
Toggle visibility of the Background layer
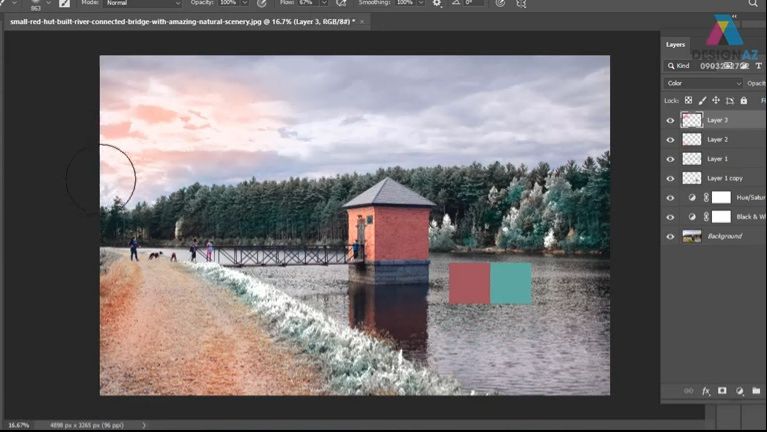670,236
